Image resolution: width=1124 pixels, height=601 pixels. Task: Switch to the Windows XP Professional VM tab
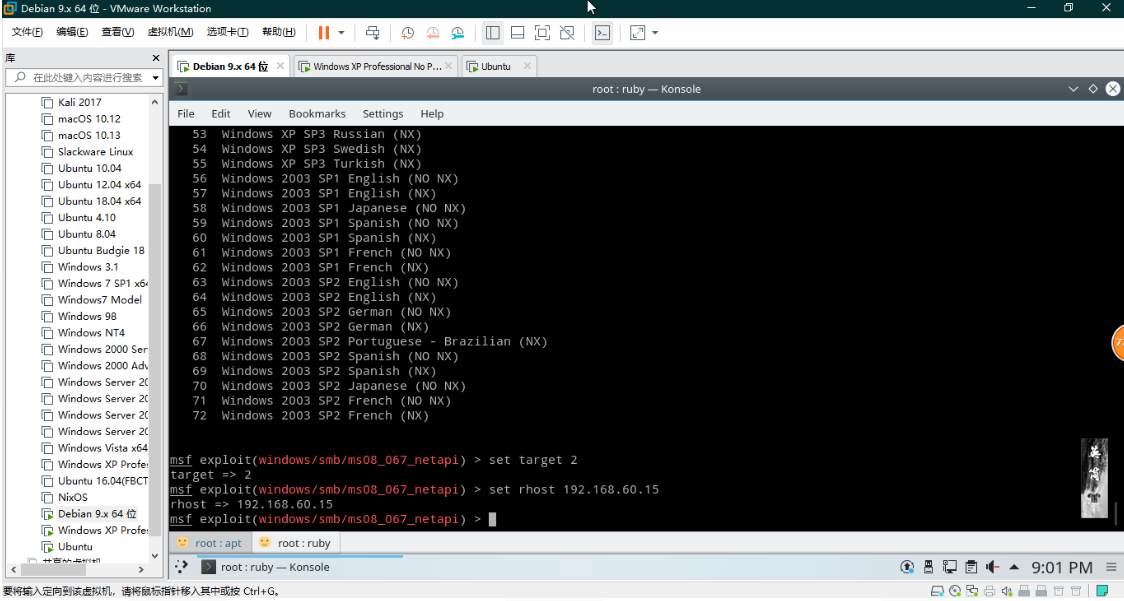376,66
